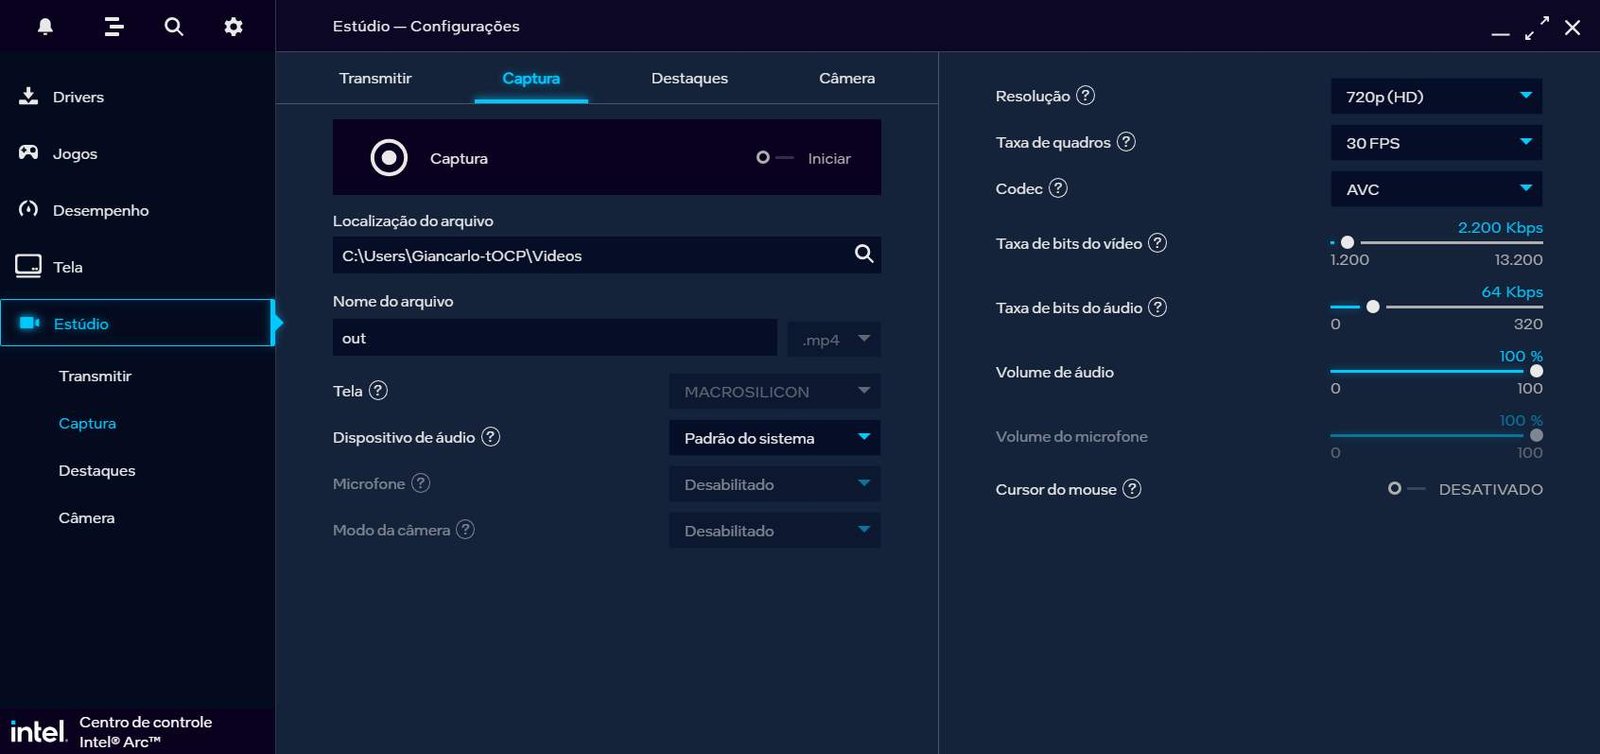Open Câmera in sidebar submenu
1600x754 pixels.
(87, 518)
